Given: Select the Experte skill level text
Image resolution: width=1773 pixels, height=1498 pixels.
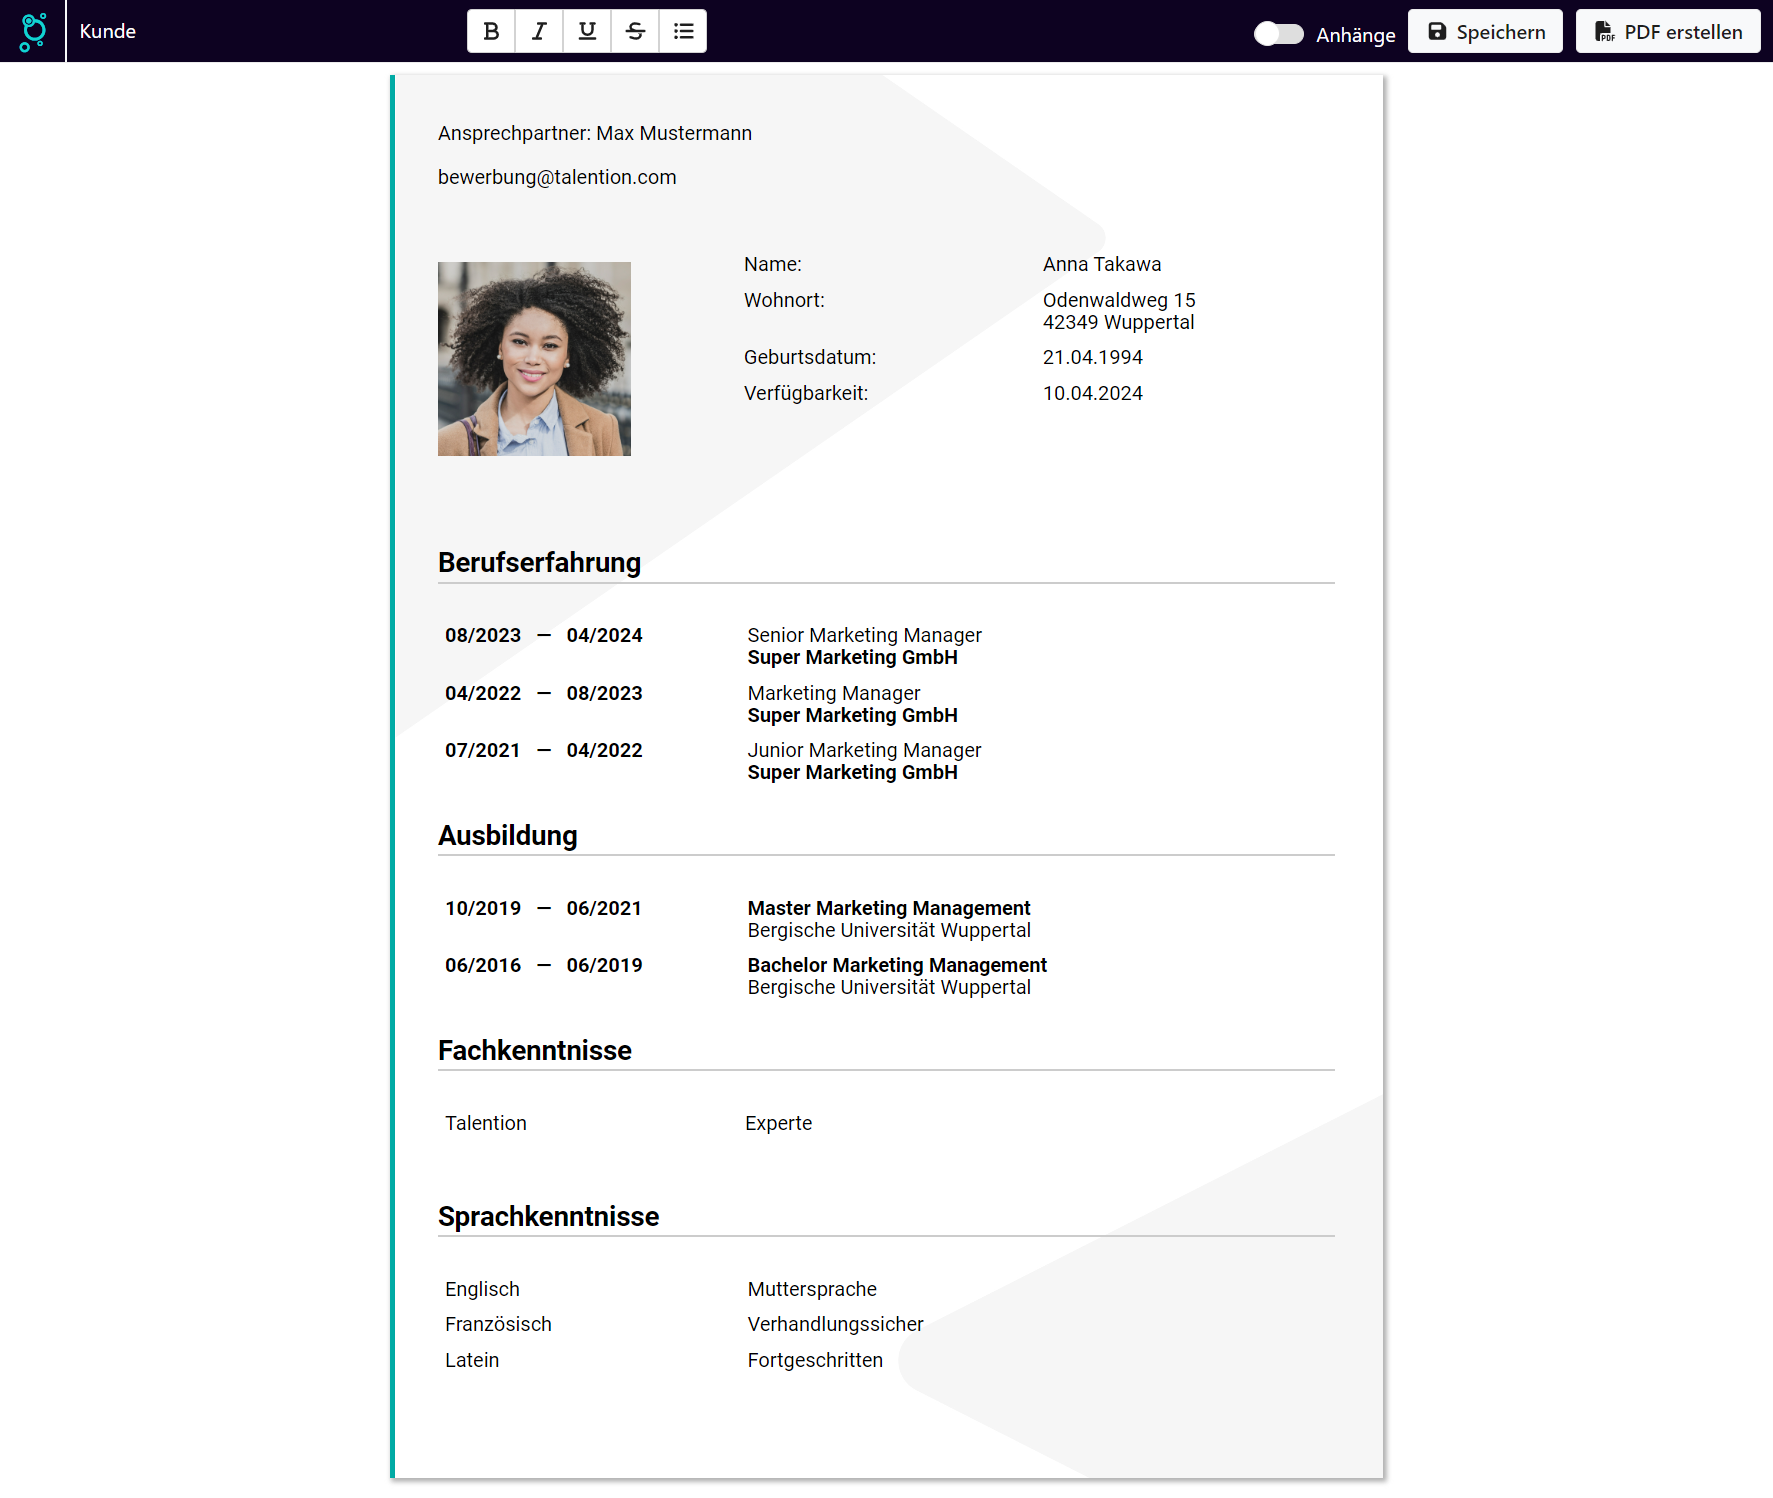Looking at the screenshot, I should click(778, 1123).
